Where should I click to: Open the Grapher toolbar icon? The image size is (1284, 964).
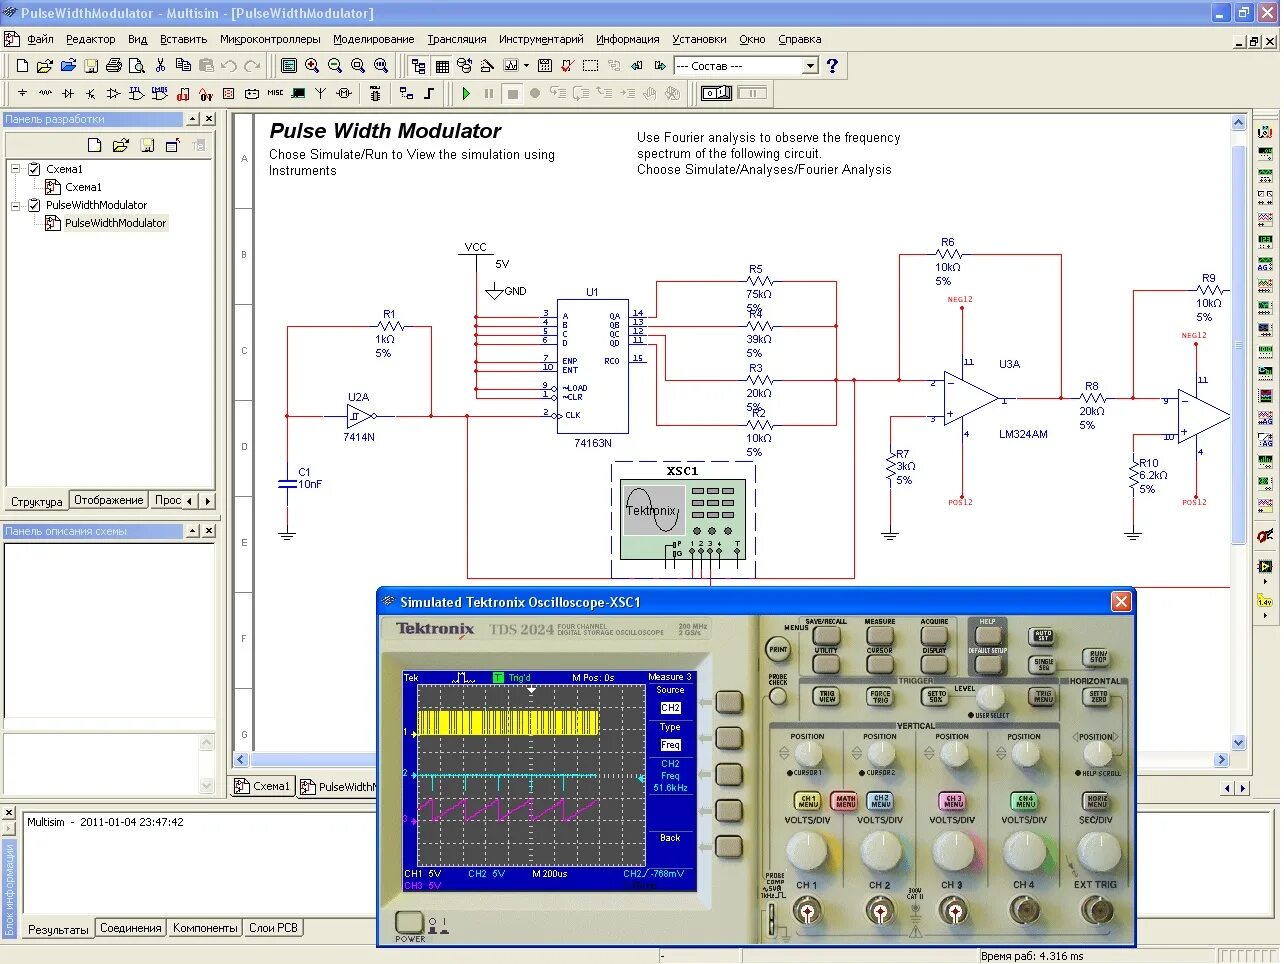pos(511,66)
